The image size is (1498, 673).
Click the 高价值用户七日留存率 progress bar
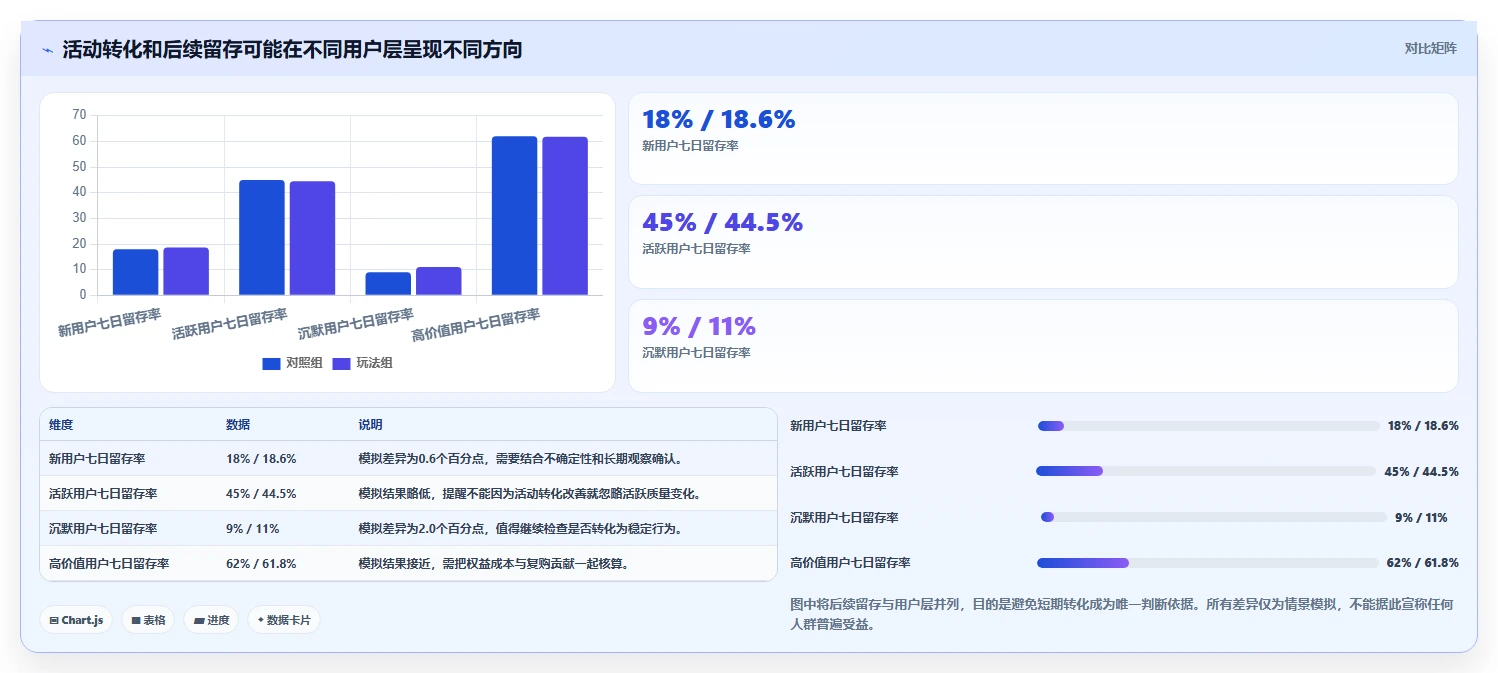click(1208, 563)
